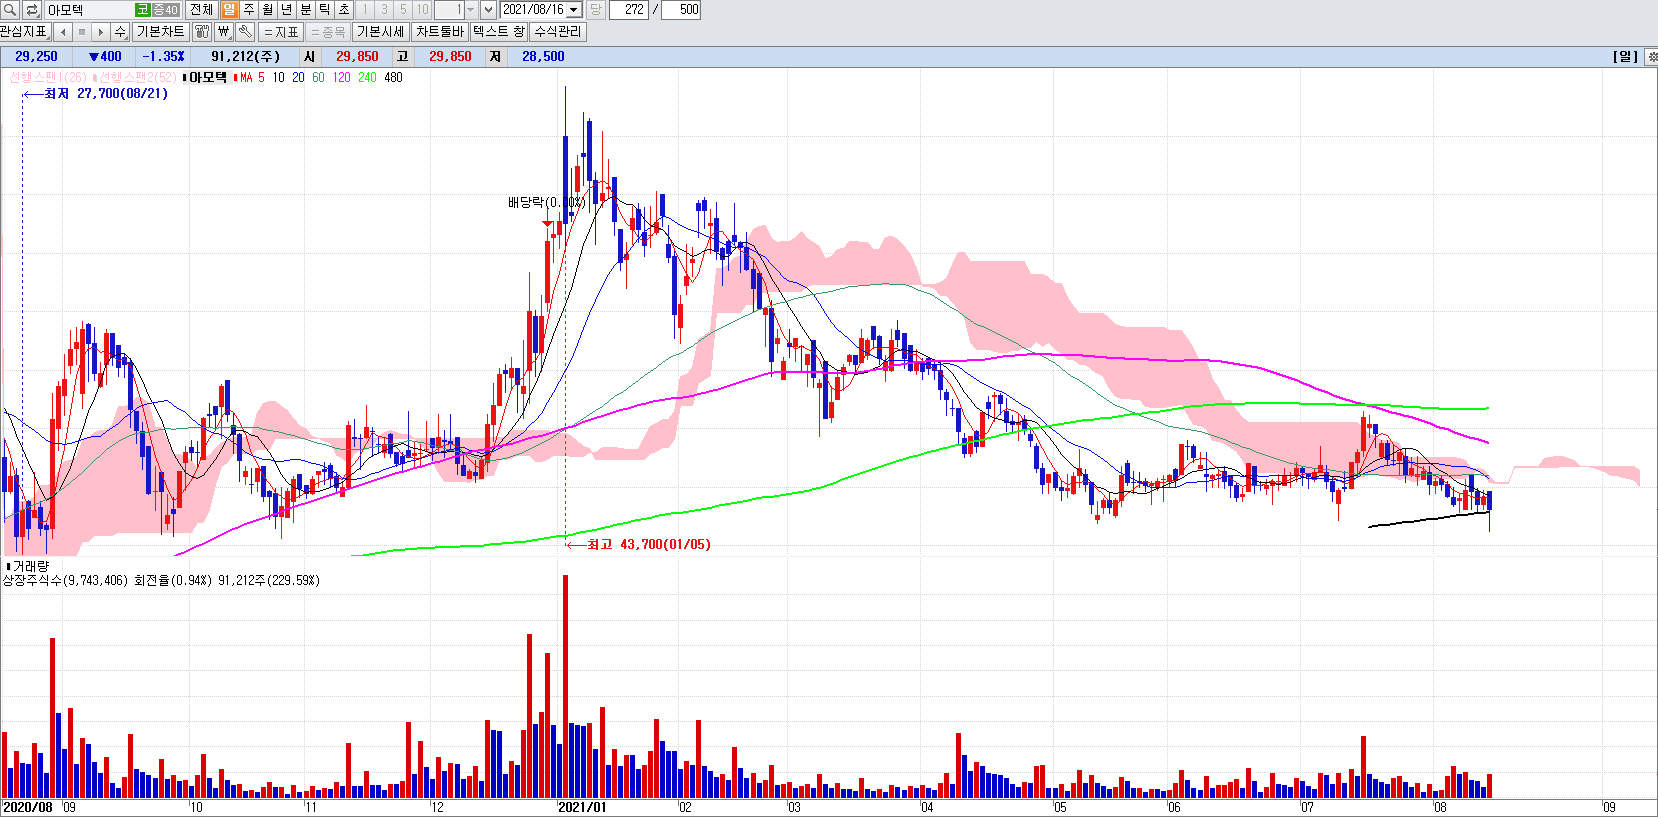The image size is (1658, 817).
Task: Open the 텍스트 창 button
Action: click(x=499, y=32)
